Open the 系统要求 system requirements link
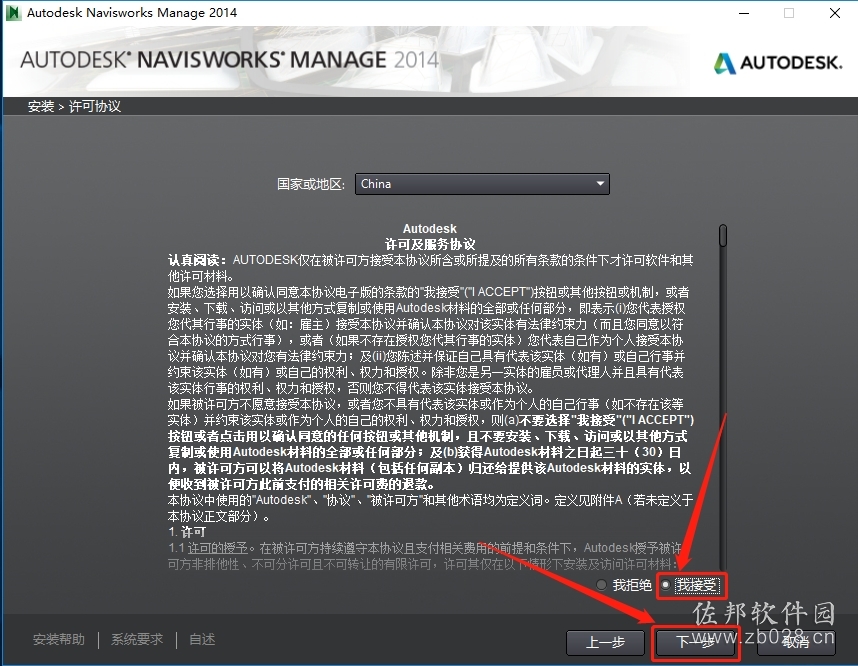 click(x=137, y=639)
